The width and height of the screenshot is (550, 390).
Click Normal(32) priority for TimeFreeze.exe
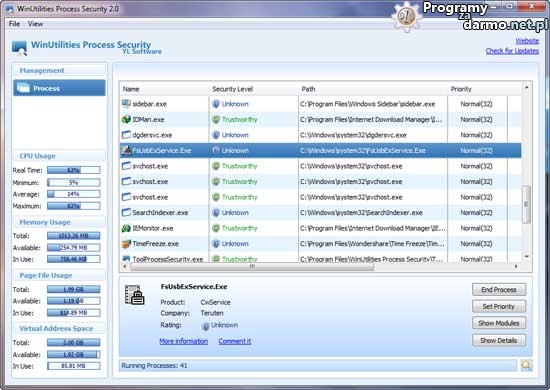[476, 244]
